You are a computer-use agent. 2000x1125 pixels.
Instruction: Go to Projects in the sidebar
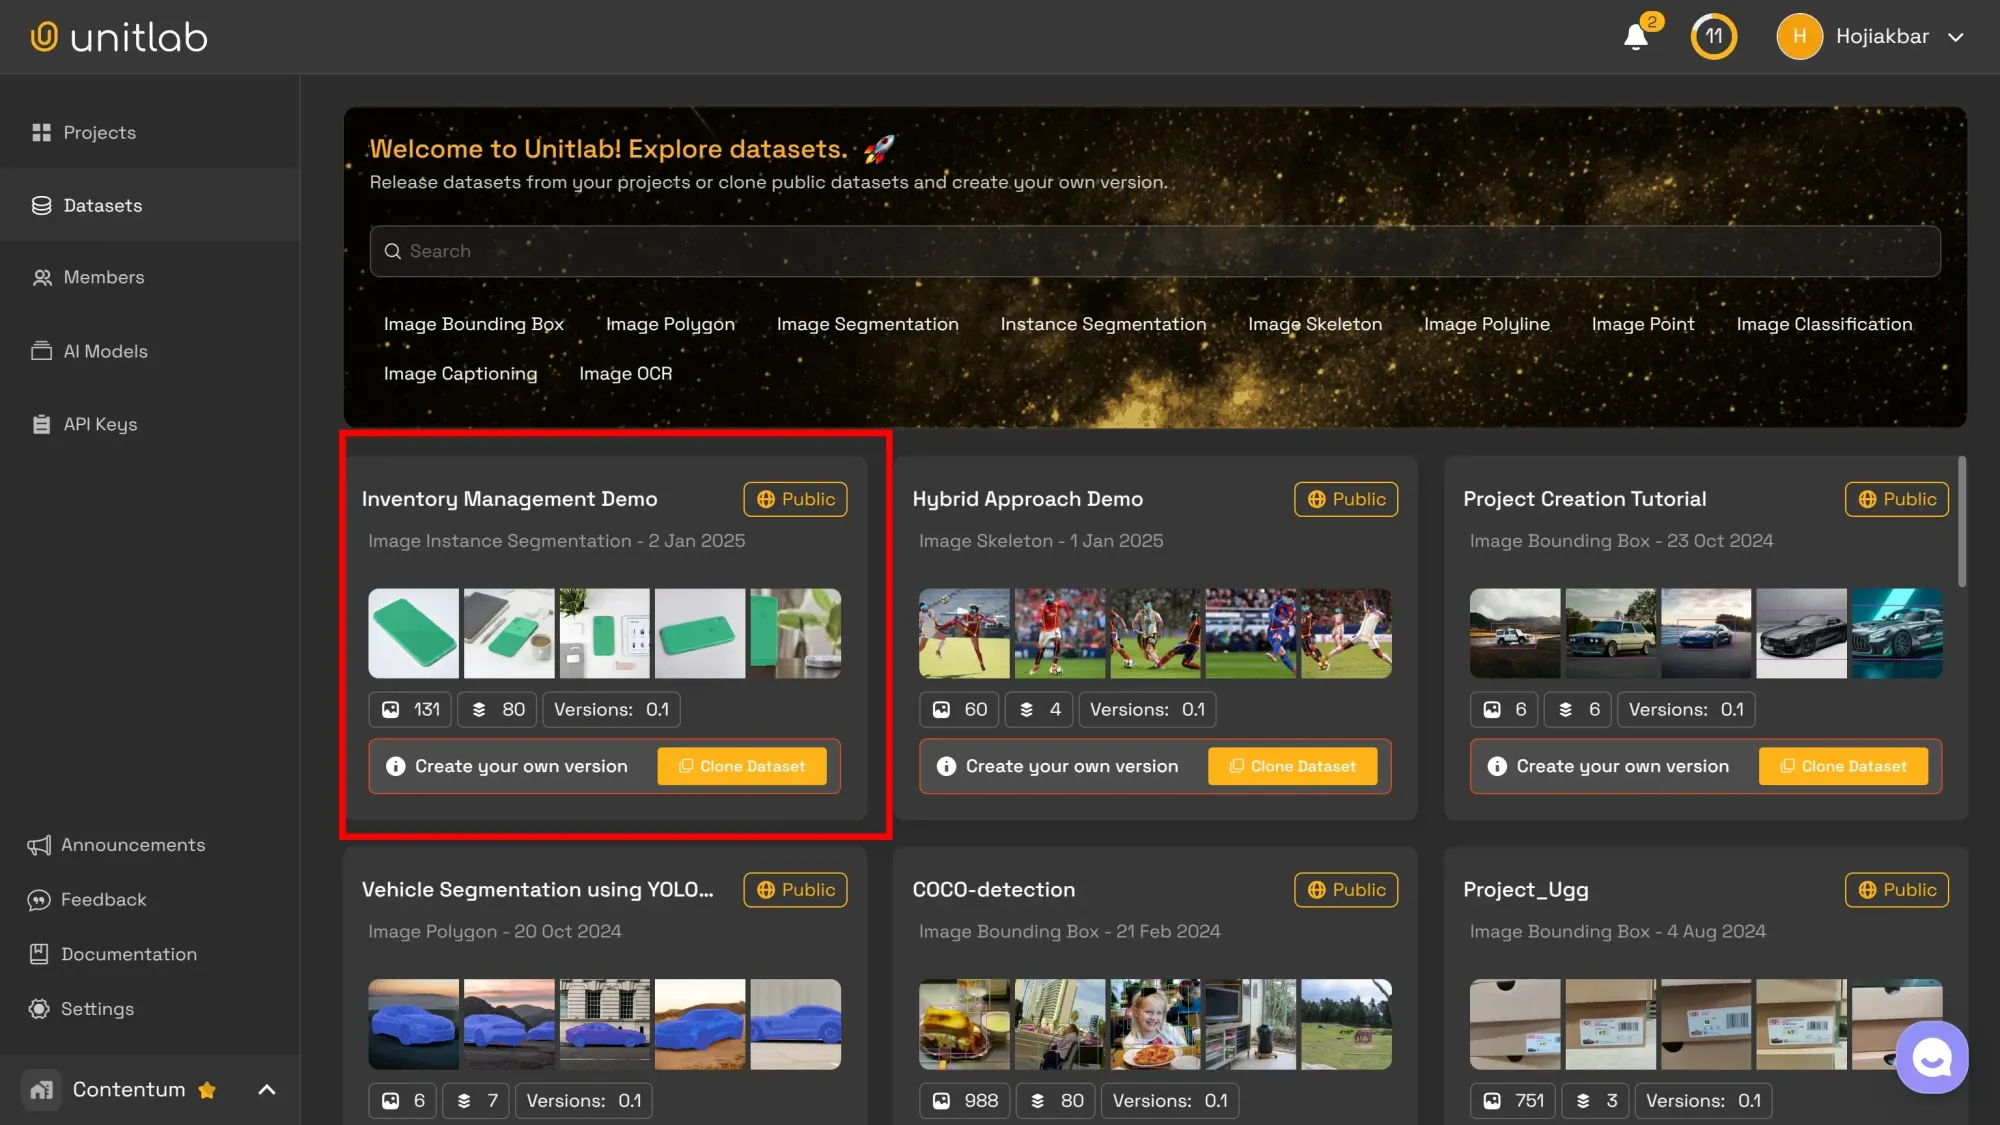click(99, 133)
